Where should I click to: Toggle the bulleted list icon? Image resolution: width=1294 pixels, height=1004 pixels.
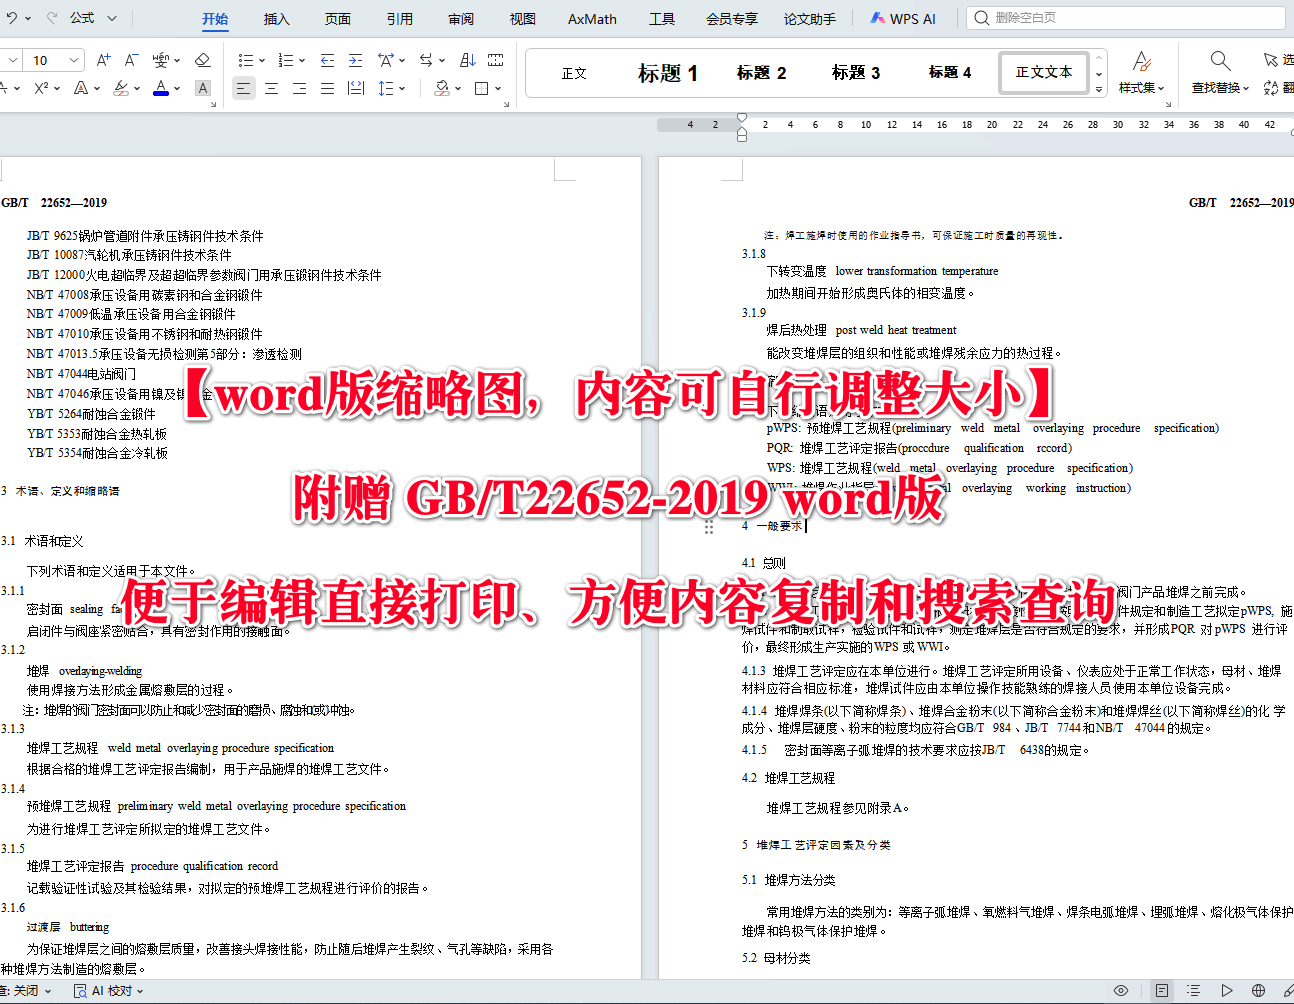point(247,59)
